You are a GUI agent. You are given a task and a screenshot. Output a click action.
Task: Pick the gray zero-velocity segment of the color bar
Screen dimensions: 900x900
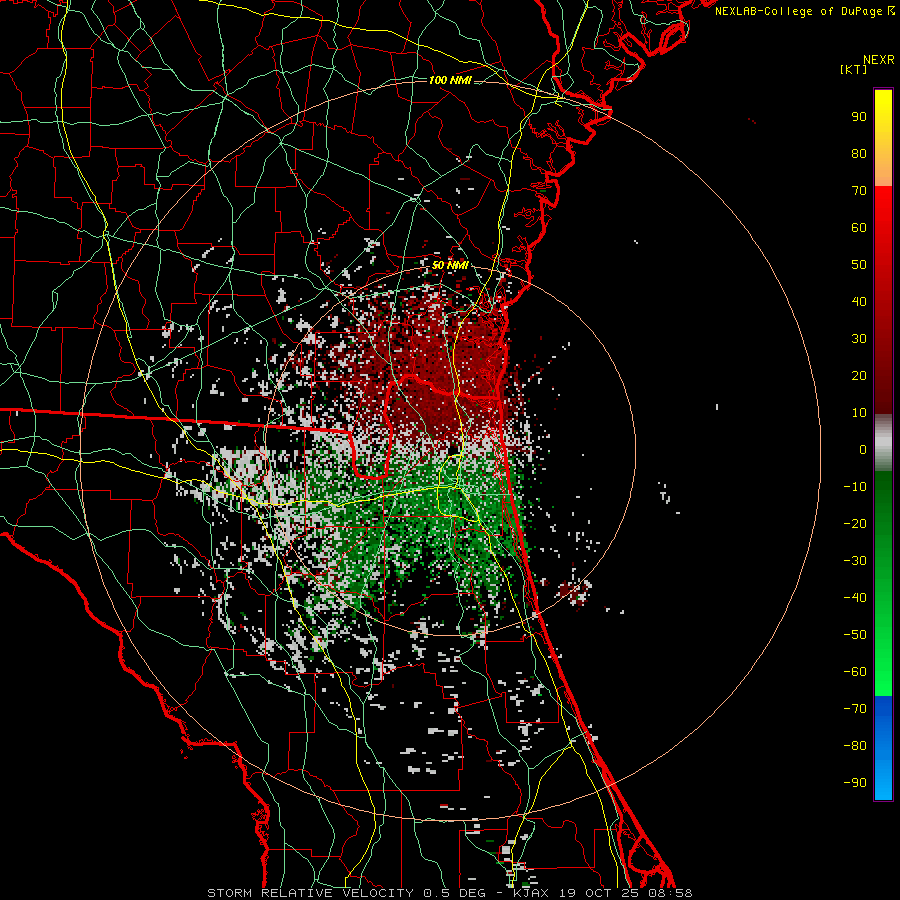883,443
